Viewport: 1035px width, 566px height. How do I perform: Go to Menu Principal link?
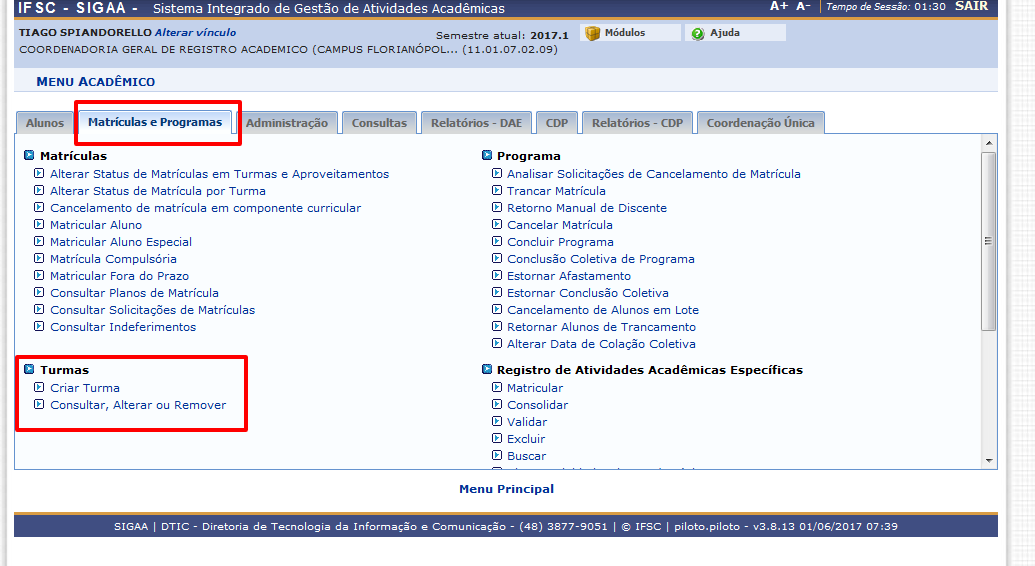tap(506, 489)
